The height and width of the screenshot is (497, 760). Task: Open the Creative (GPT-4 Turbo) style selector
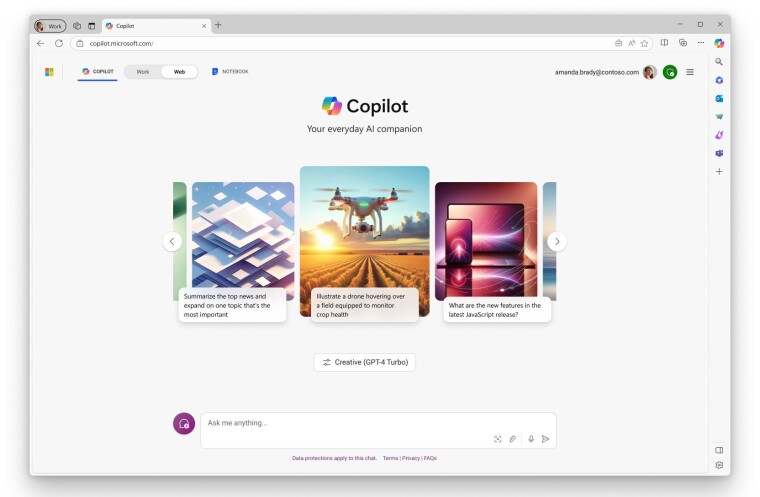click(364, 362)
